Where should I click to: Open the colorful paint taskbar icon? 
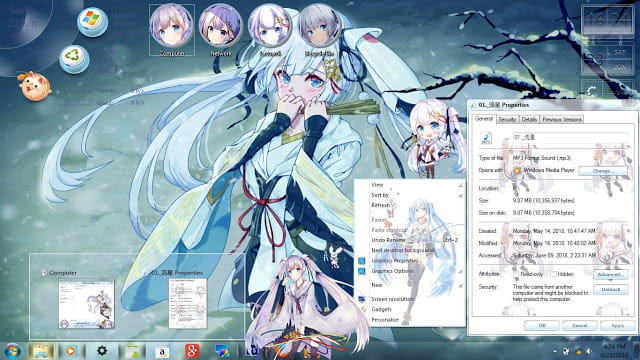point(222,351)
